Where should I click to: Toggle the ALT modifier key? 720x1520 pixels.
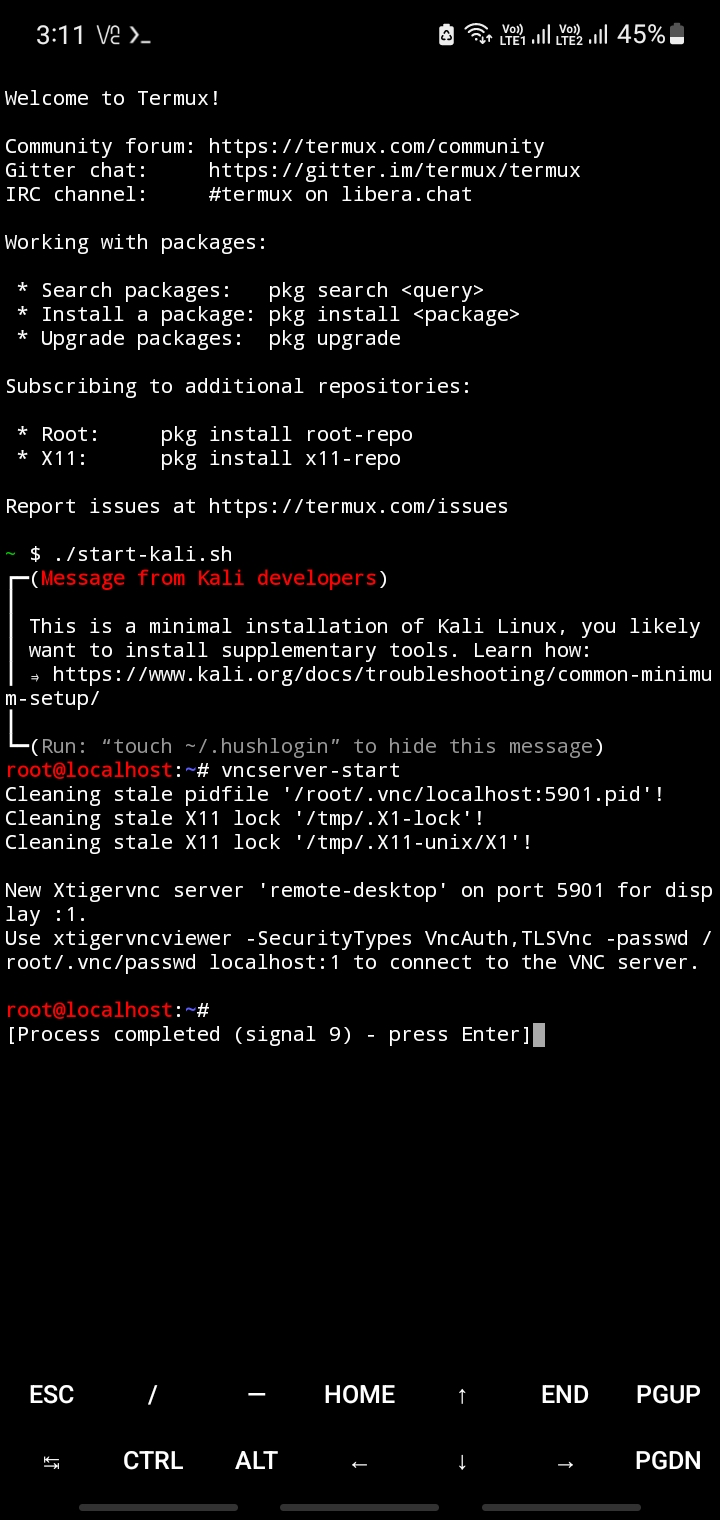pos(256,1460)
